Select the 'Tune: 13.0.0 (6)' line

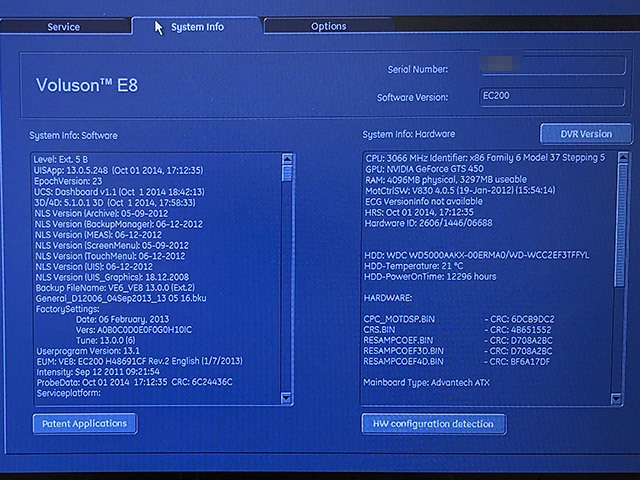[106, 340]
